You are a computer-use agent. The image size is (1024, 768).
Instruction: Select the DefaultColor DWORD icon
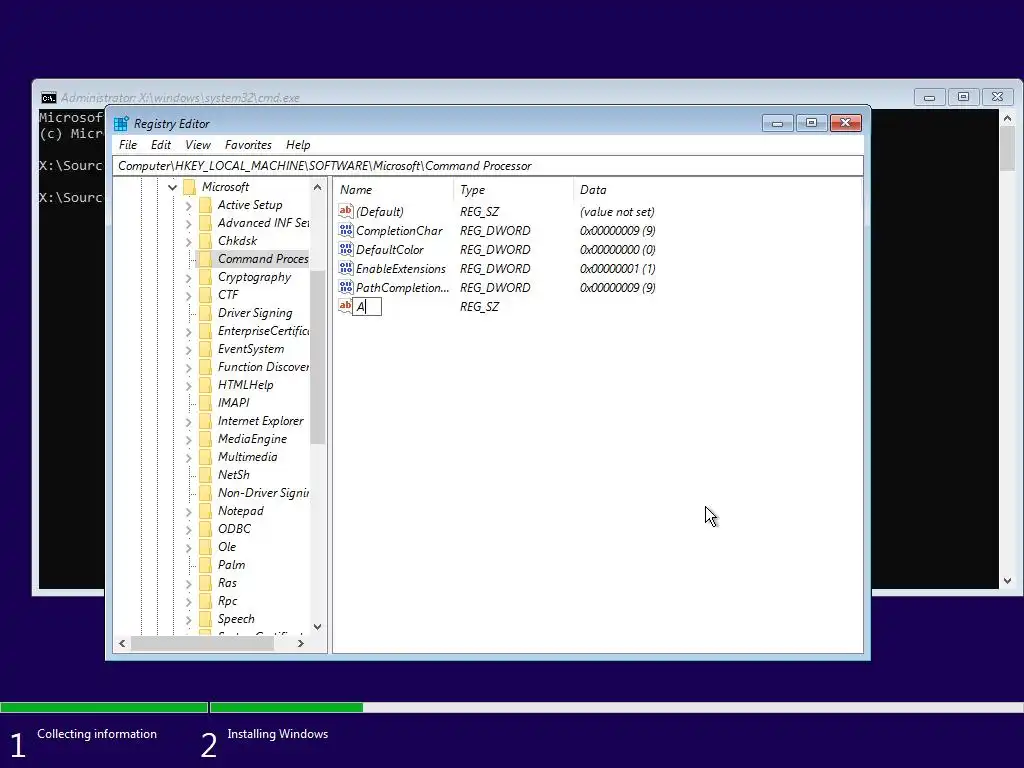pyautogui.click(x=345, y=249)
